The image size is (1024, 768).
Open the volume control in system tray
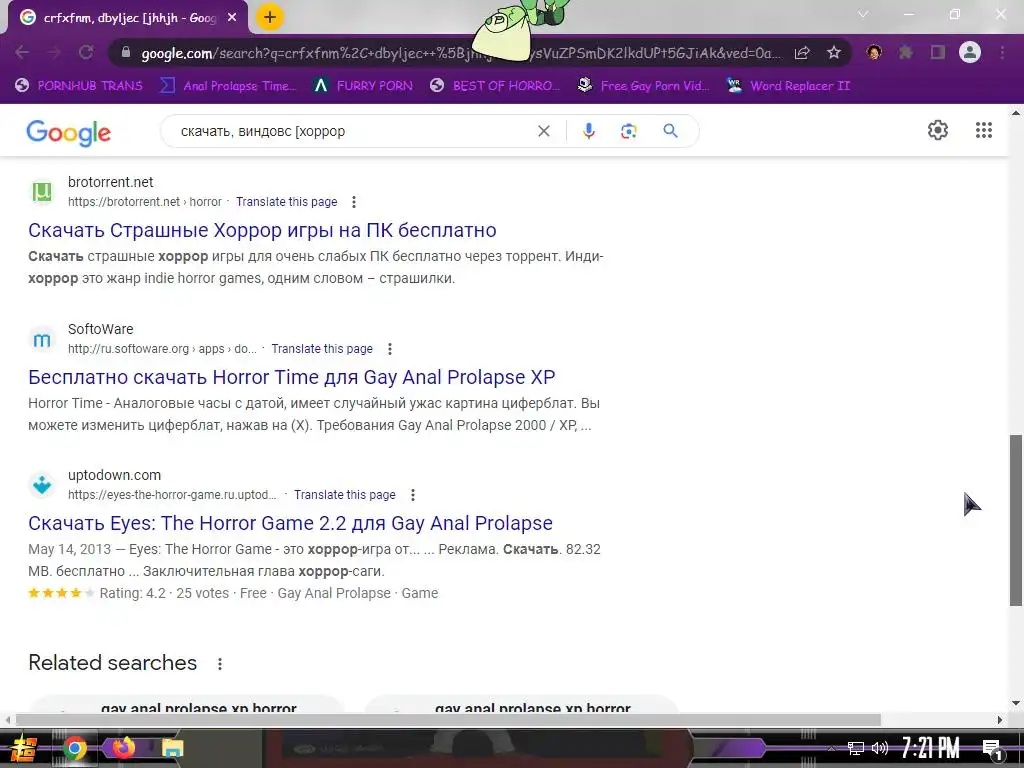tap(880, 748)
